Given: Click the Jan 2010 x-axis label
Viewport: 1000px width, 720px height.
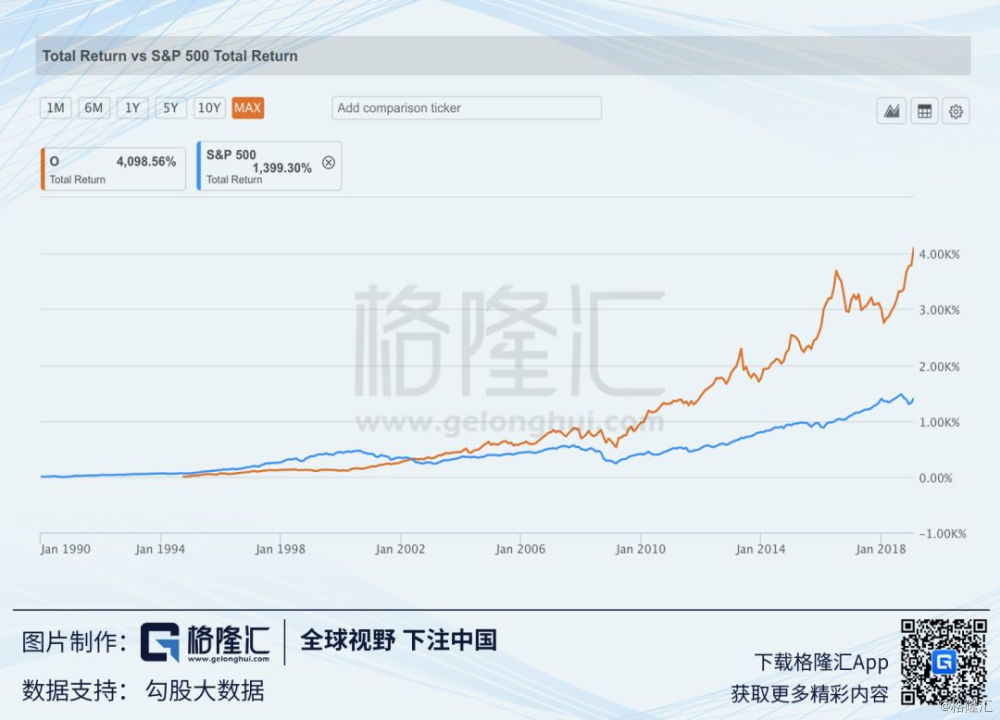Looking at the screenshot, I should pos(640,549).
